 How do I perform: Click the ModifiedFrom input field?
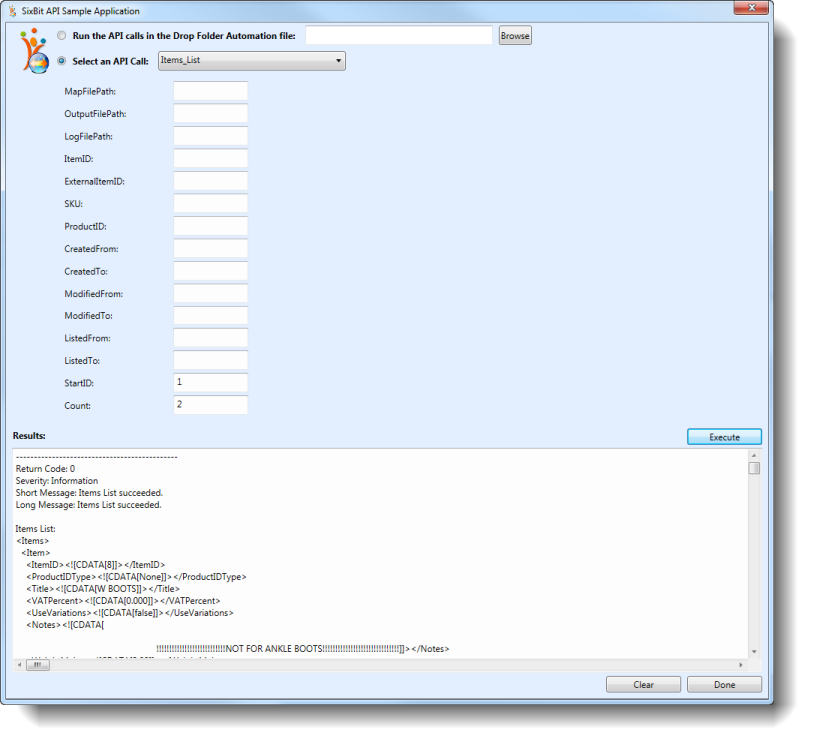point(210,293)
